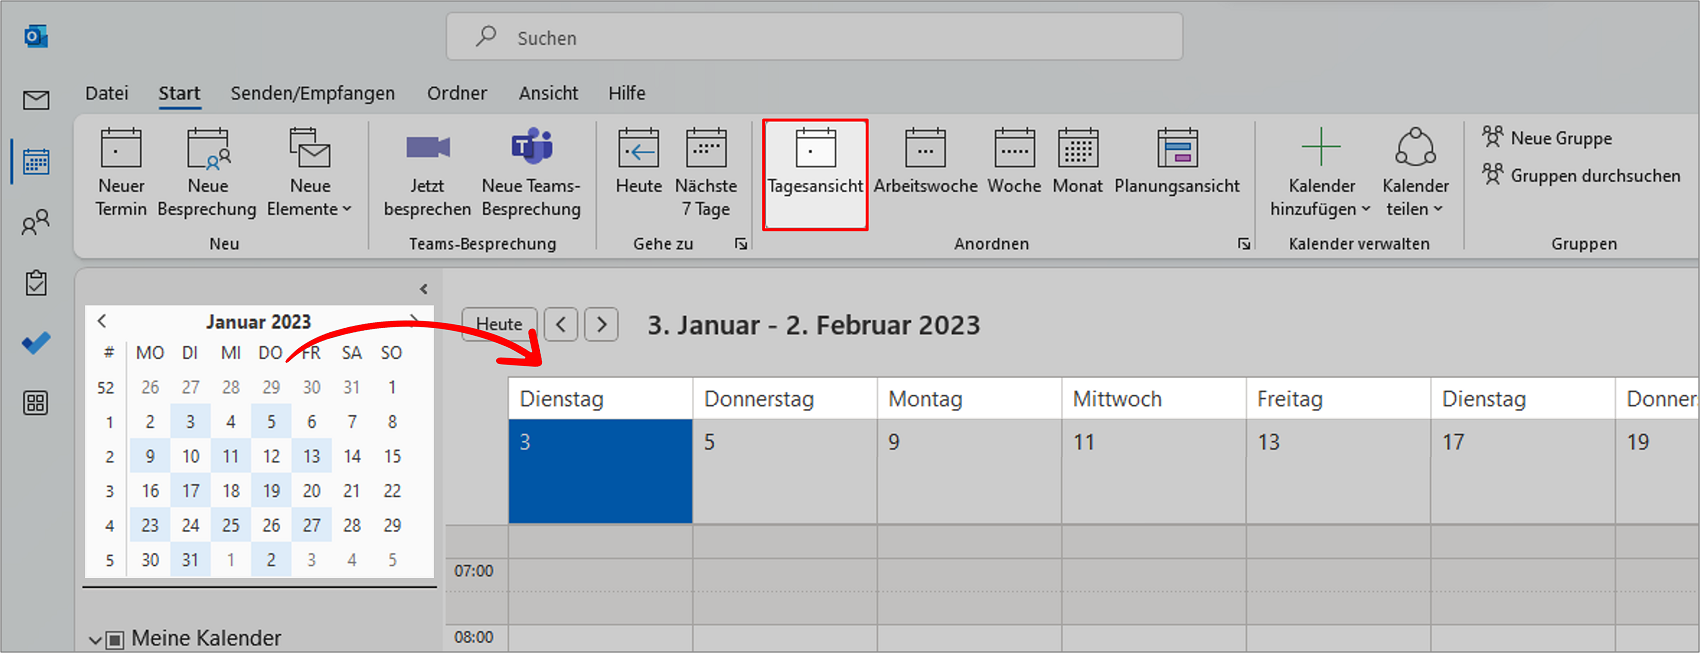Switch to Woche view

[x=1014, y=162]
